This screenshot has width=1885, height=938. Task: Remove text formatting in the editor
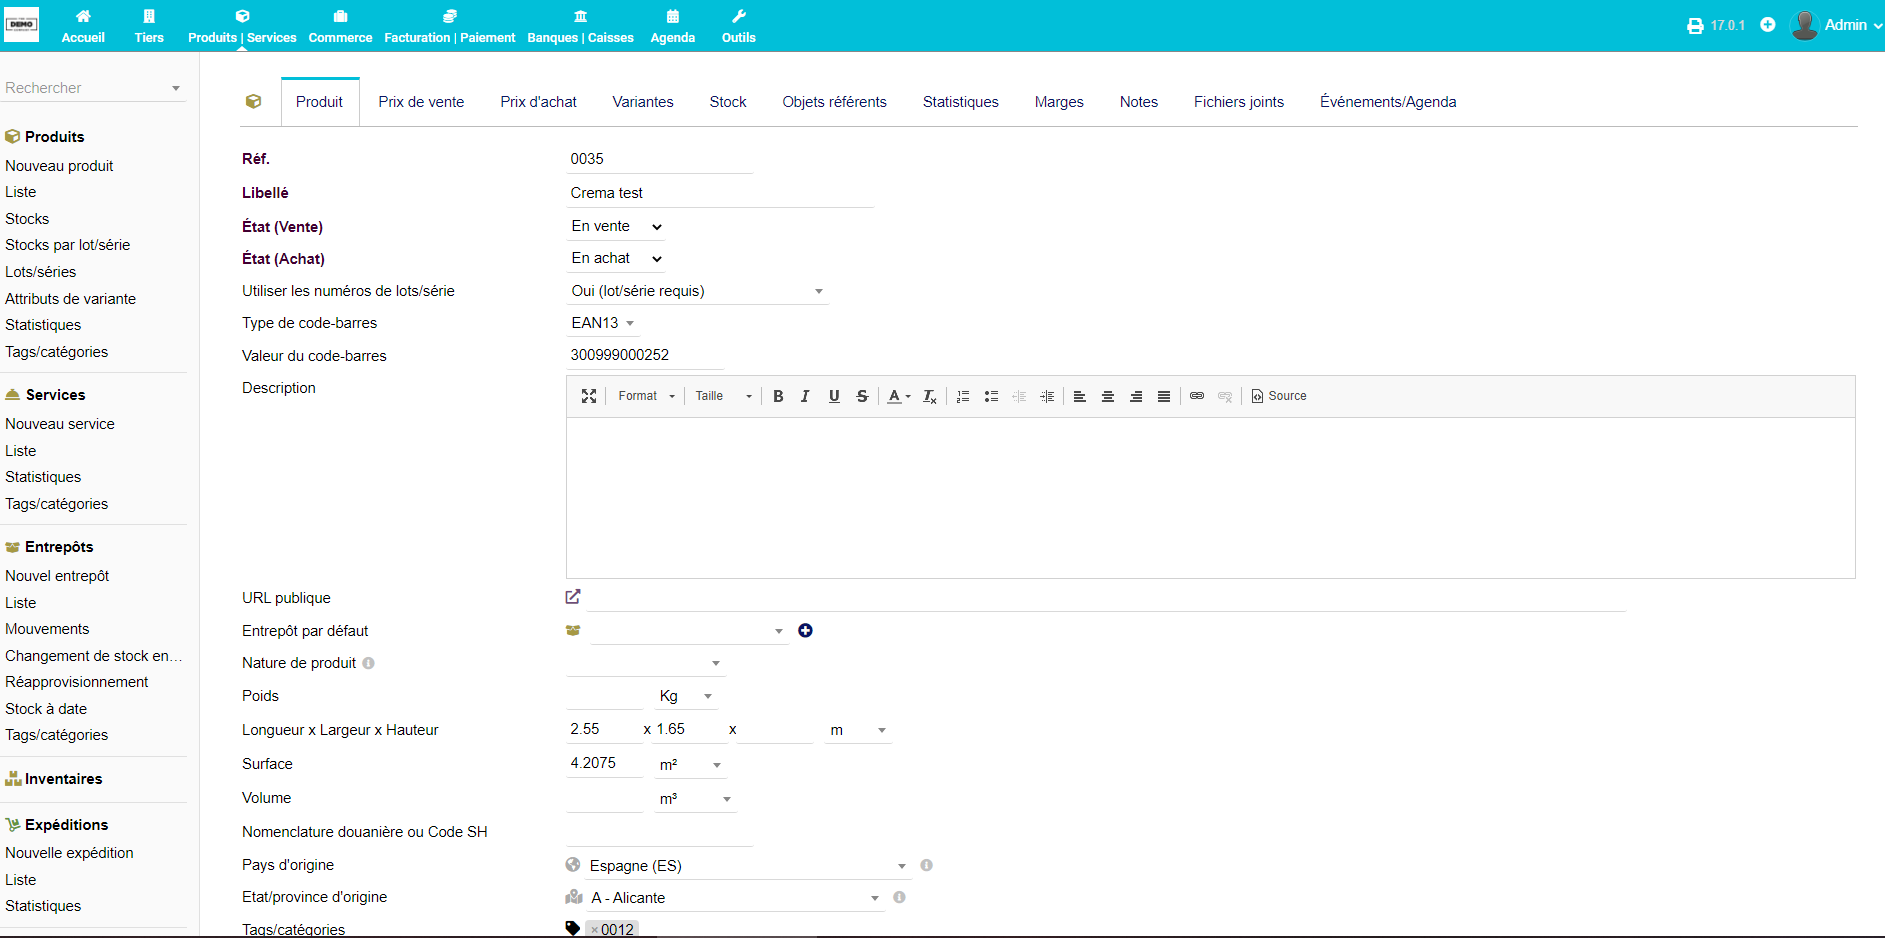click(x=930, y=396)
